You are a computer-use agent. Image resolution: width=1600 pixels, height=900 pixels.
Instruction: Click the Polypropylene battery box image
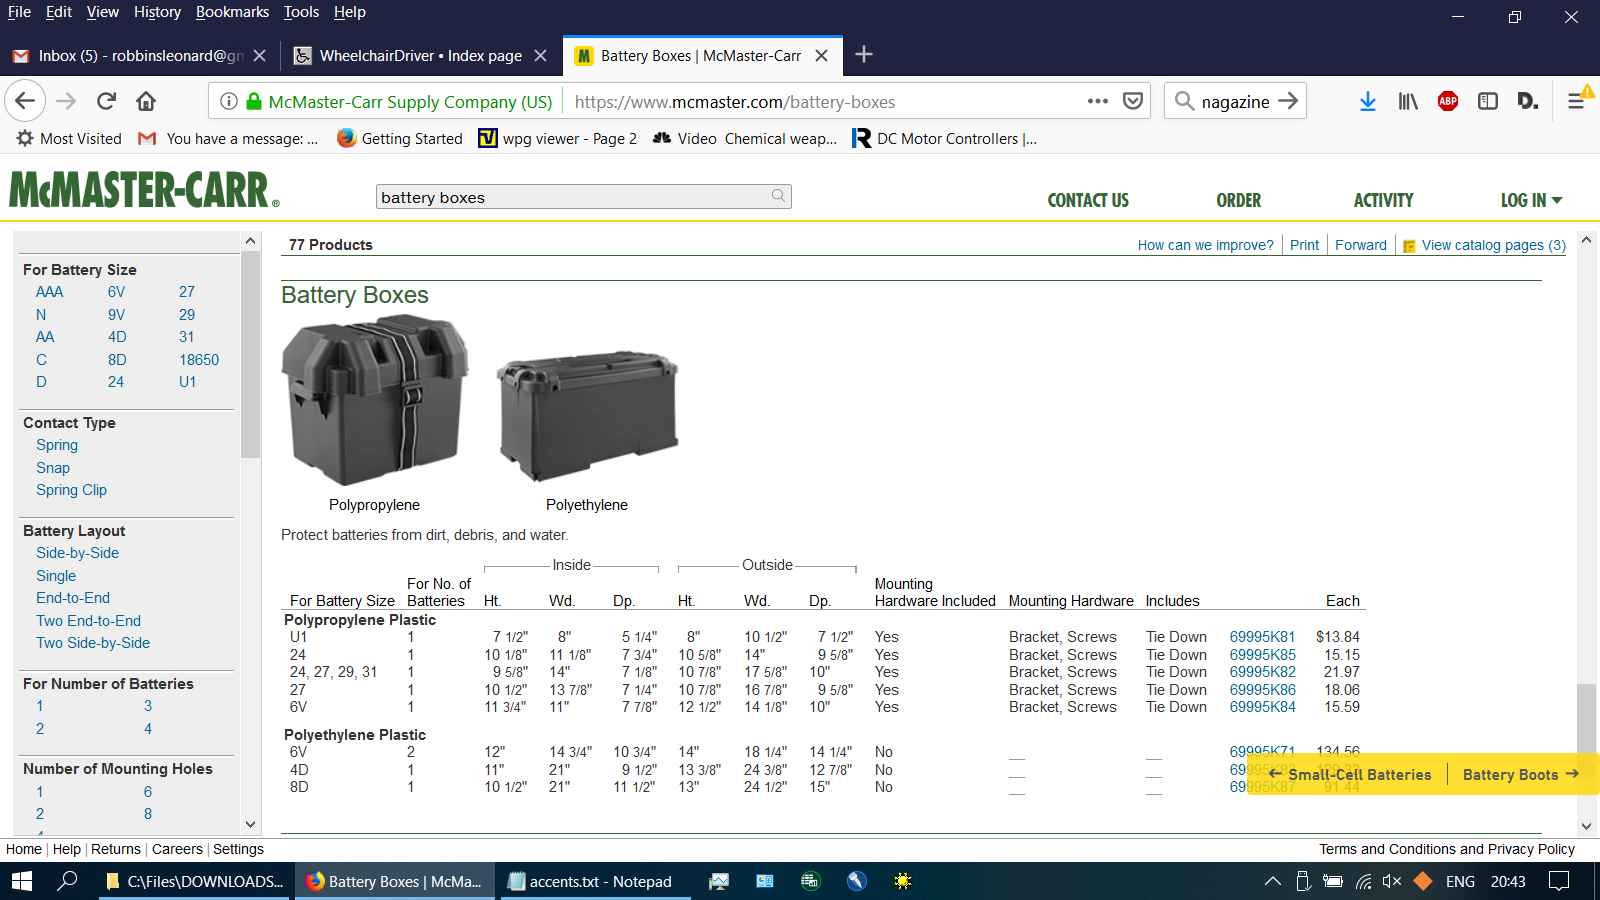tap(375, 401)
